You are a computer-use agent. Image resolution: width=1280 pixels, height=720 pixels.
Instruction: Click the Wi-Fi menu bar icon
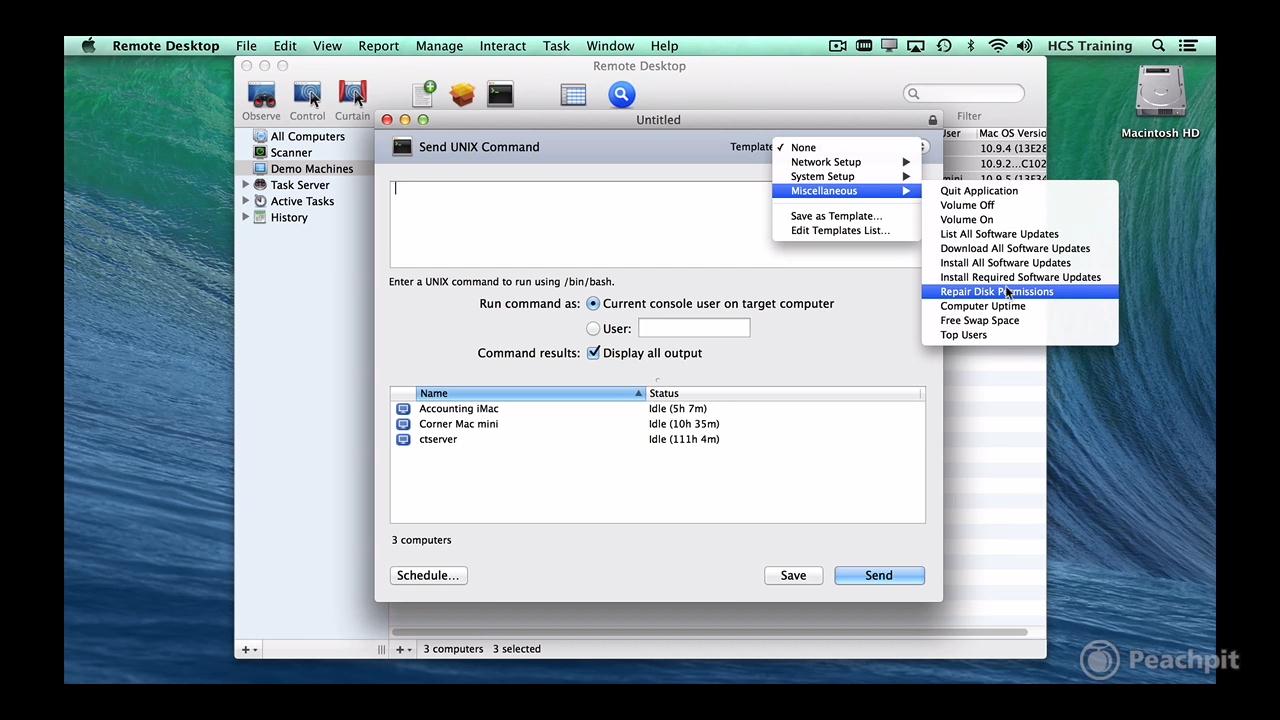(997, 46)
